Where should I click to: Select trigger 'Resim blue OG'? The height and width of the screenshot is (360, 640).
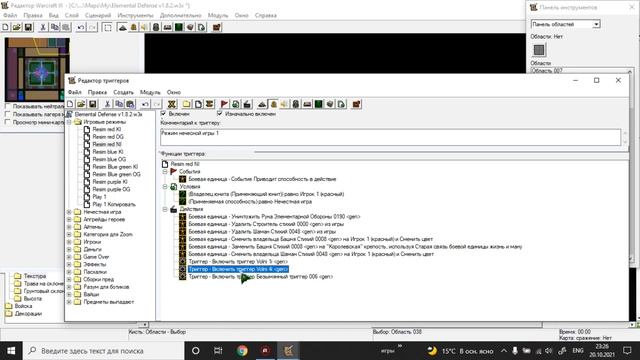109,159
